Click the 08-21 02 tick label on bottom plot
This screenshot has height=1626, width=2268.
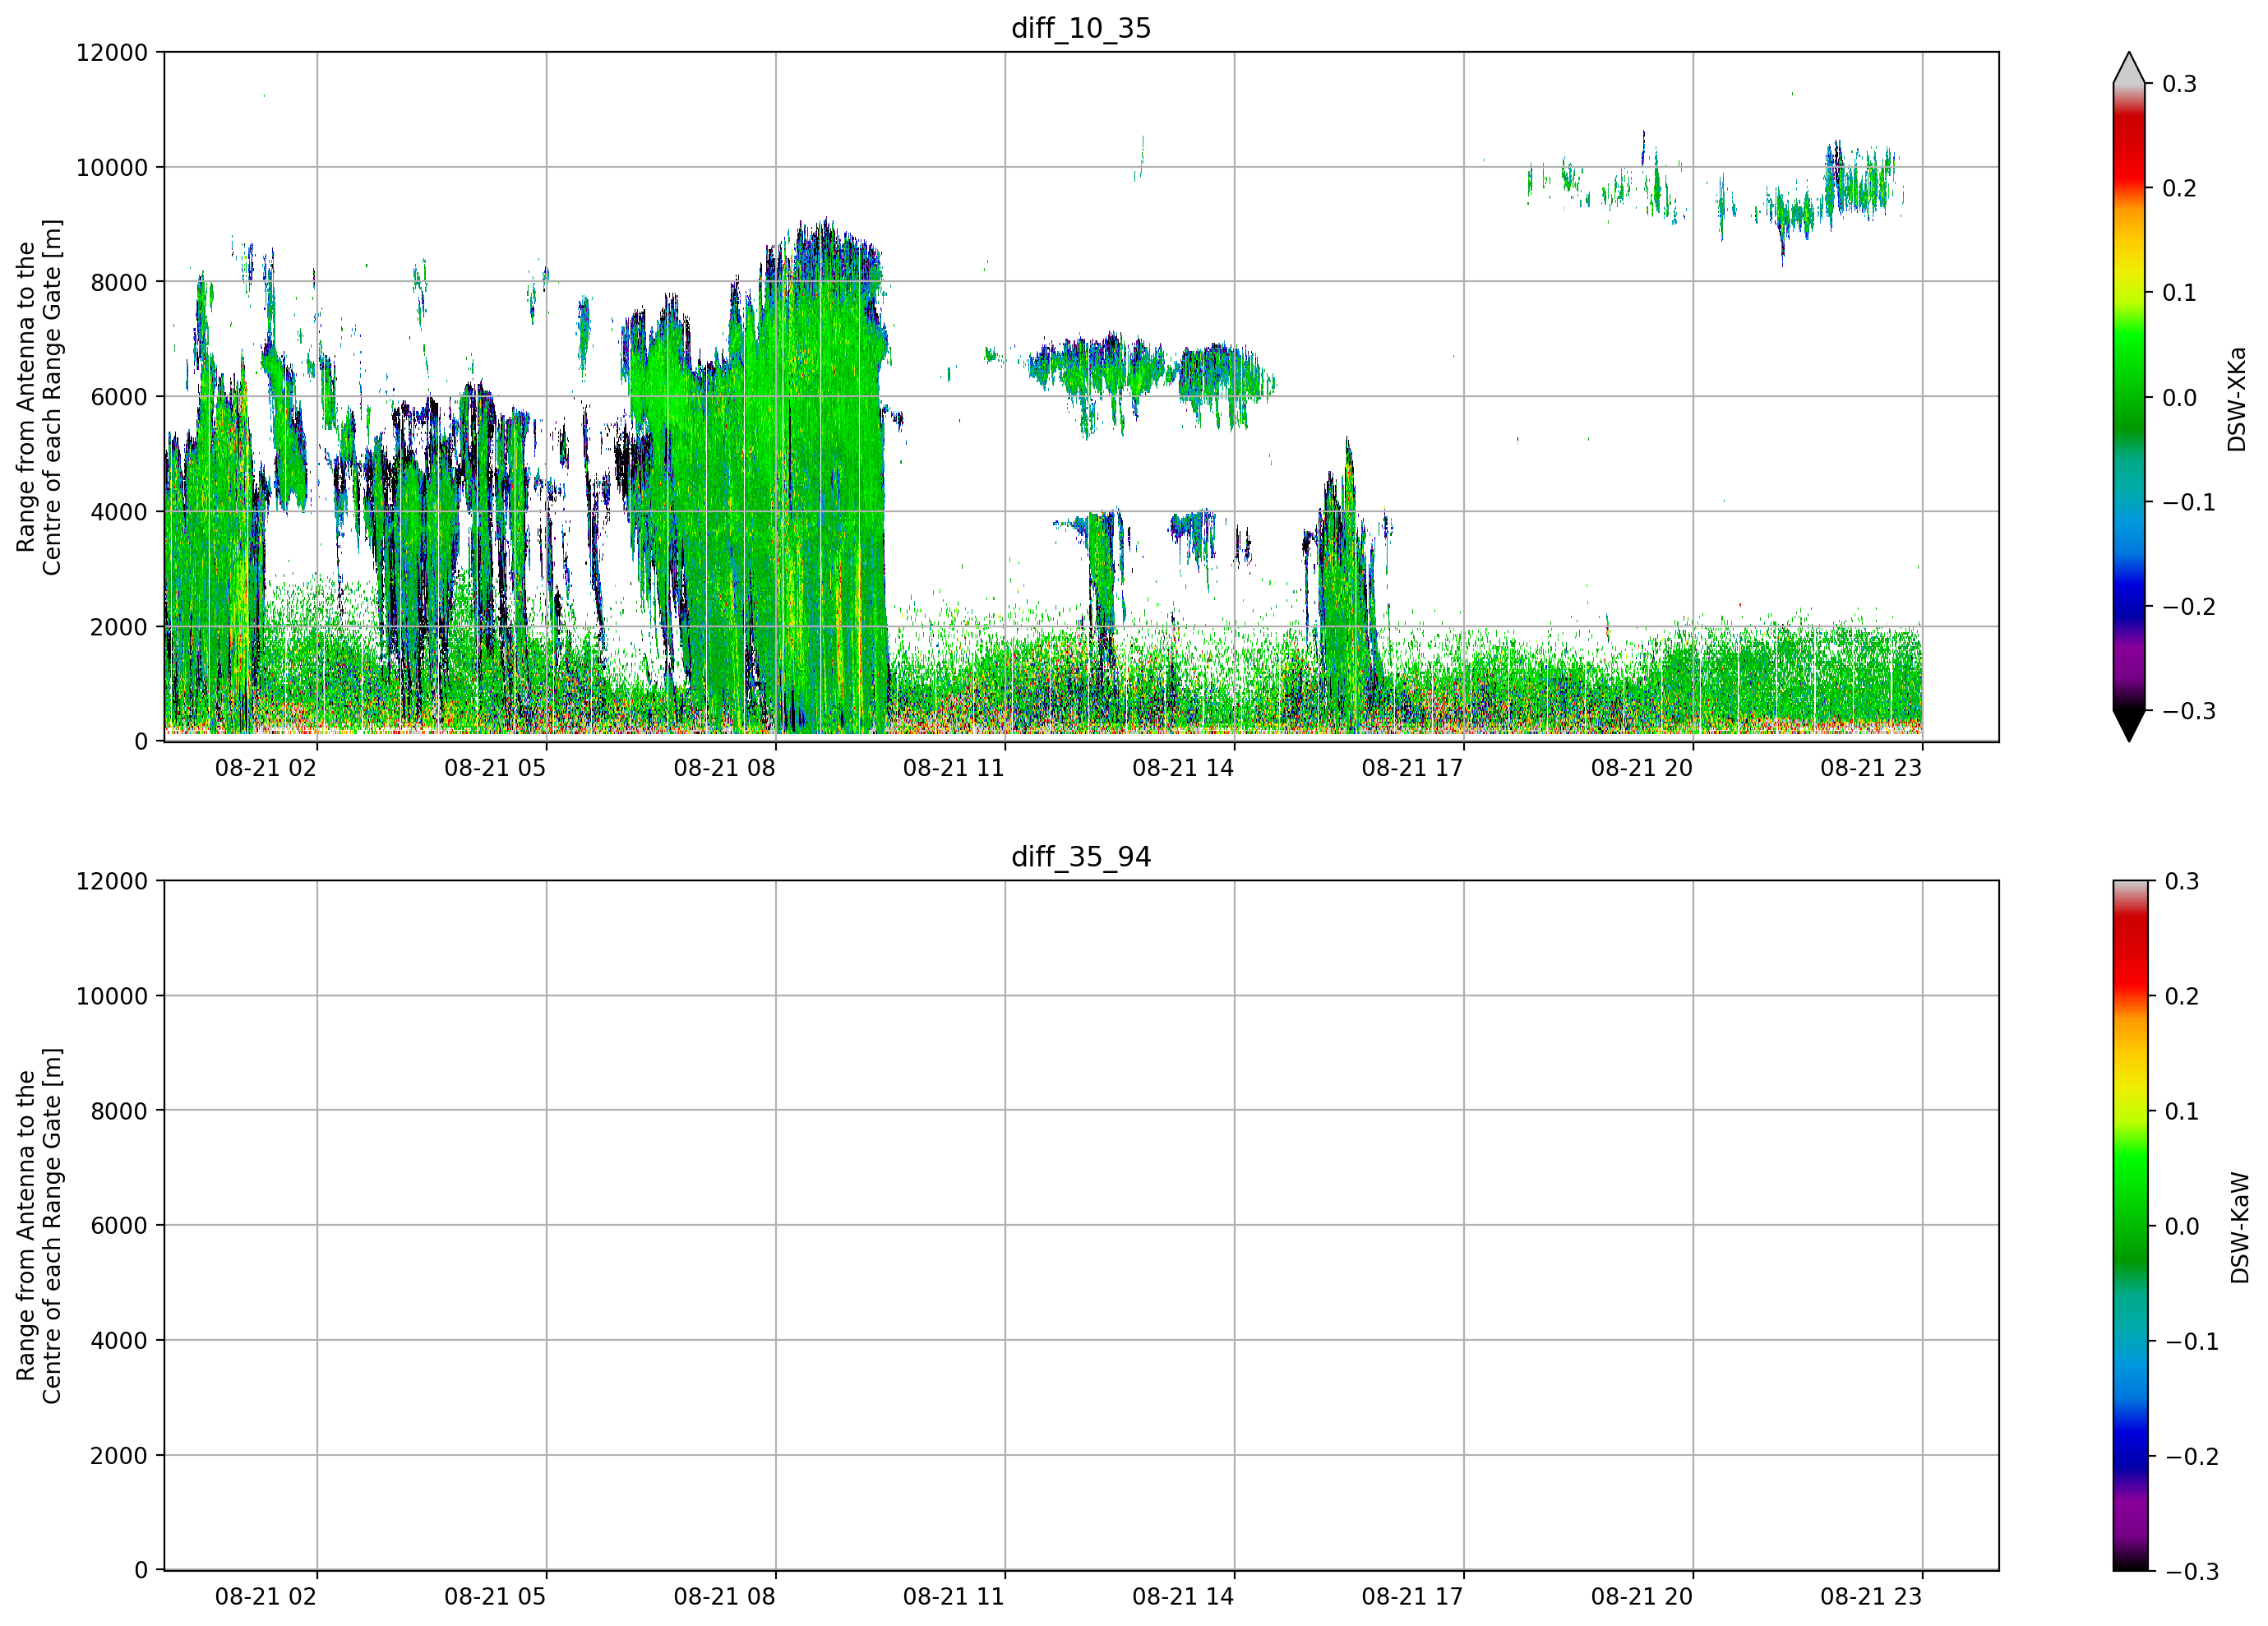coord(265,1597)
